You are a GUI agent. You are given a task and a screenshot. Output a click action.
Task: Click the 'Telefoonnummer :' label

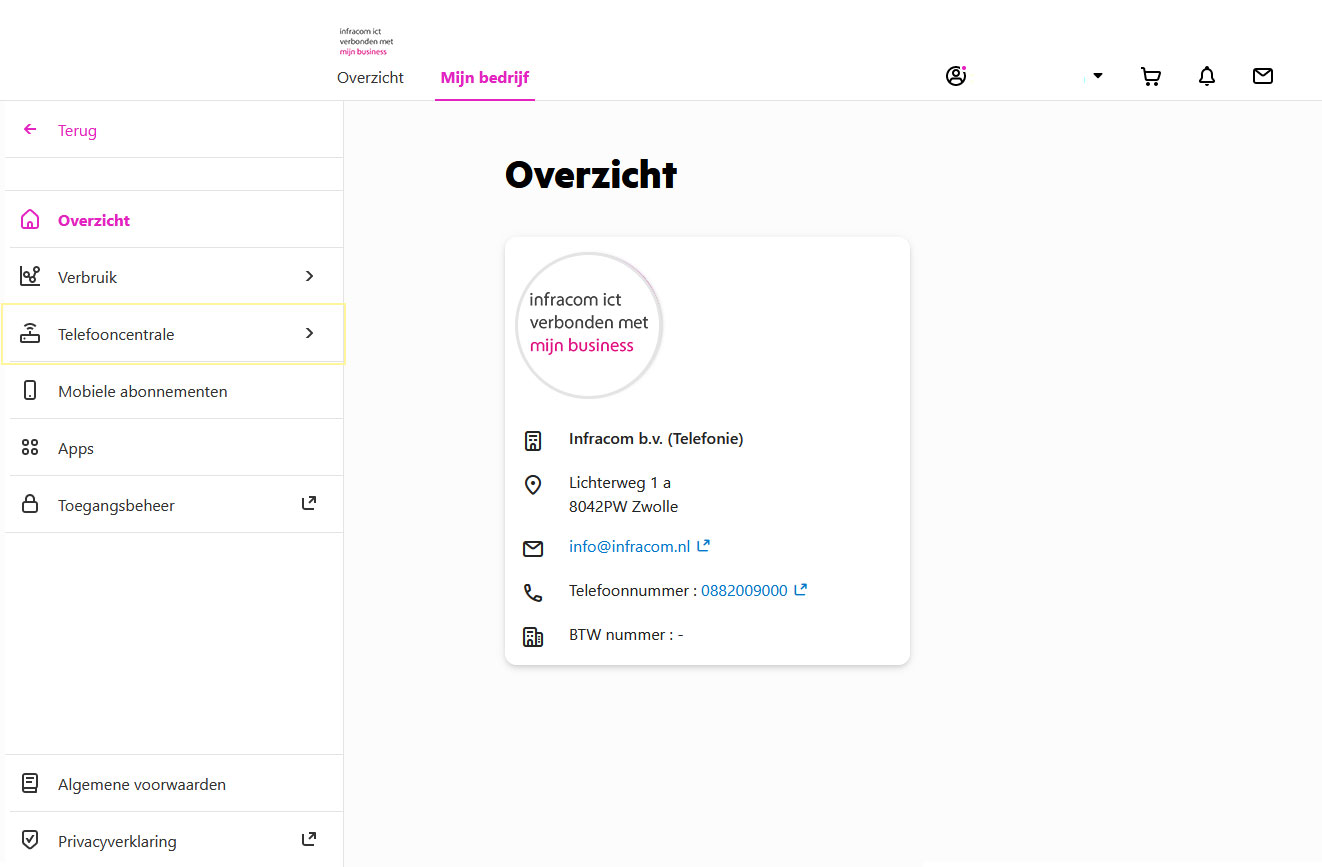coord(633,590)
